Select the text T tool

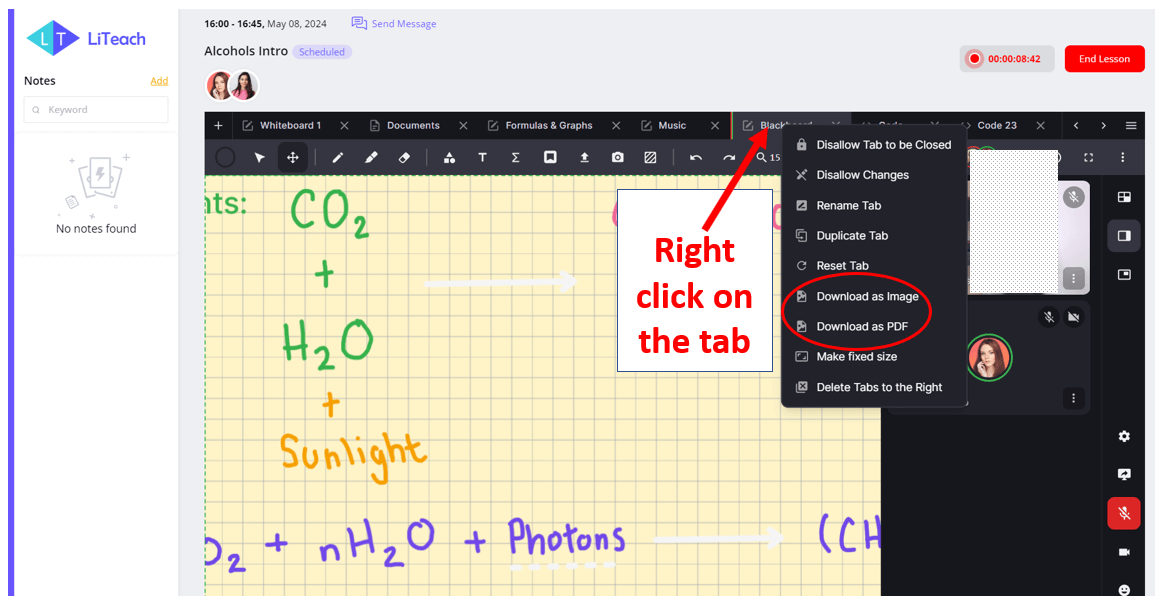[483, 157]
